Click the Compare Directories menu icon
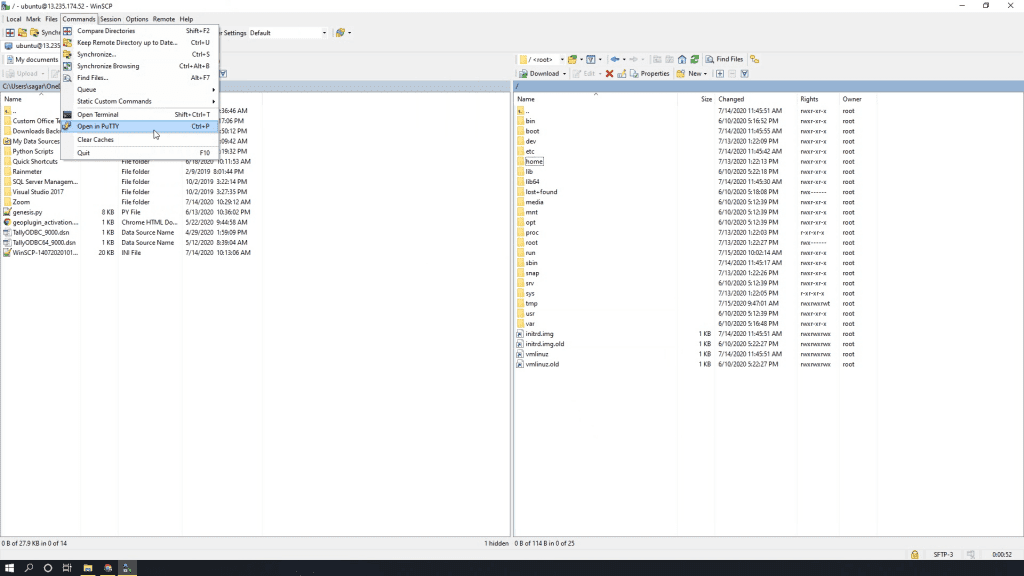Image resolution: width=1024 pixels, height=576 pixels. click(68, 31)
